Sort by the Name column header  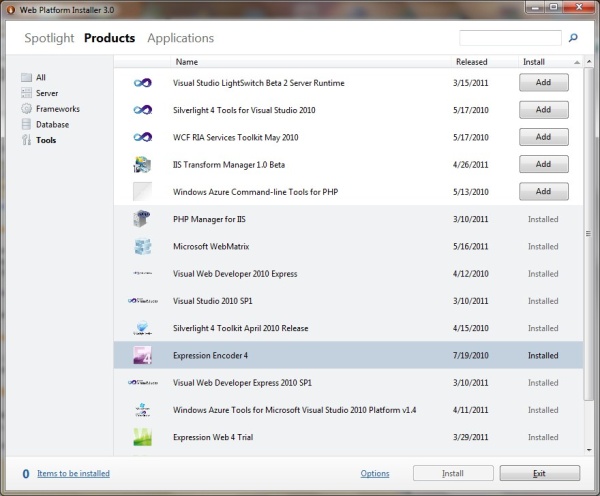(311, 62)
